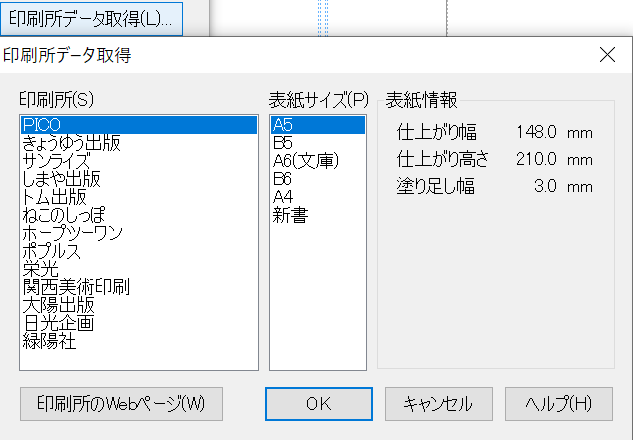Select トム出版 in the printer list
This screenshot has width=633, height=440.
[139, 197]
